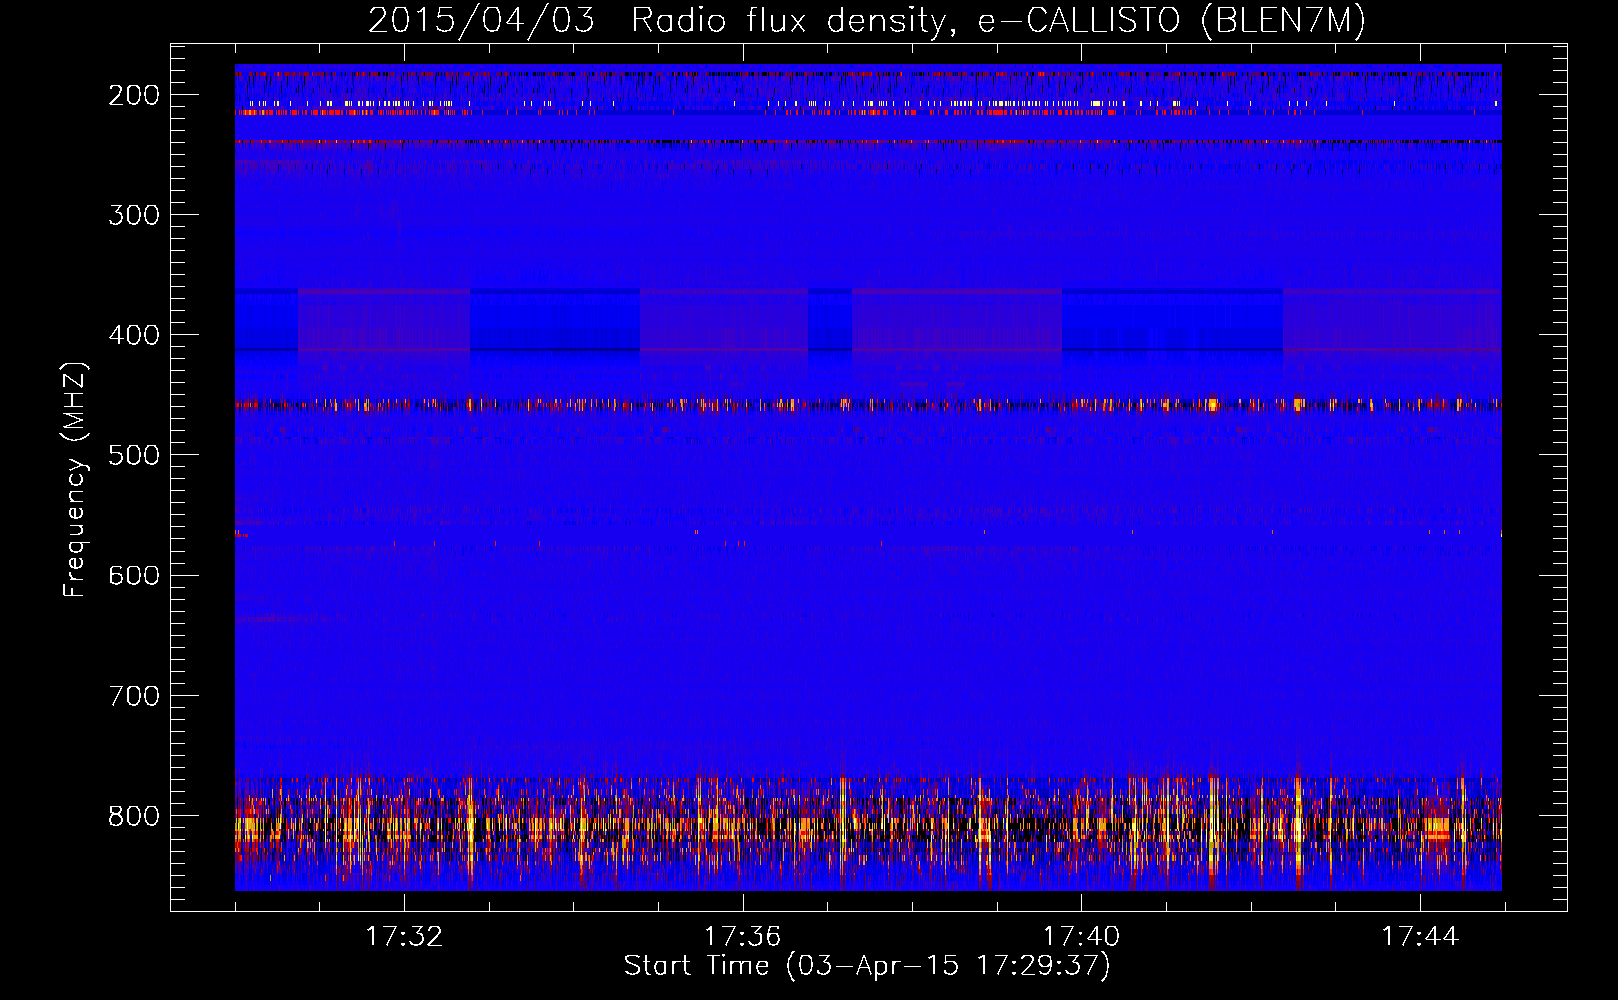The width and height of the screenshot is (1618, 1000).
Task: Click the 17:32 time tick label
Action: (x=404, y=937)
